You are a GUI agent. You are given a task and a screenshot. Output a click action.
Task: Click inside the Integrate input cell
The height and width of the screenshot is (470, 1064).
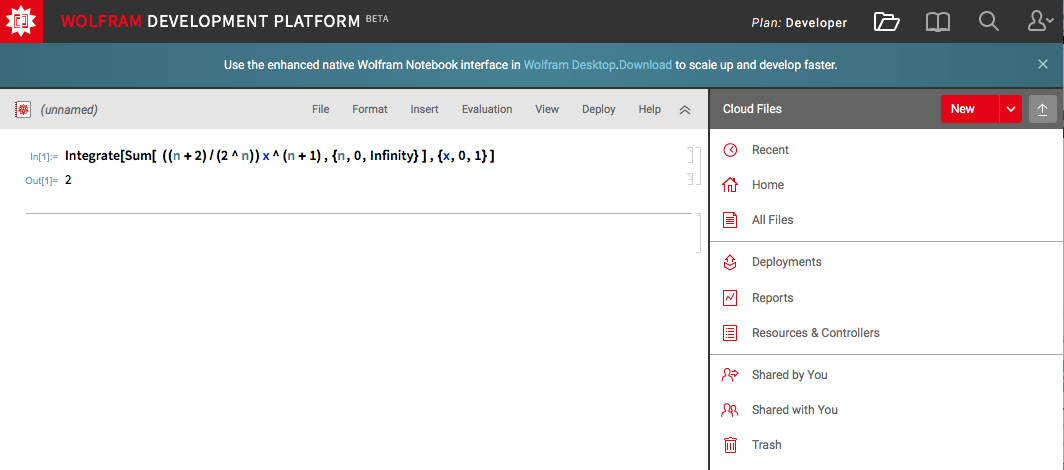pyautogui.click(x=280, y=157)
